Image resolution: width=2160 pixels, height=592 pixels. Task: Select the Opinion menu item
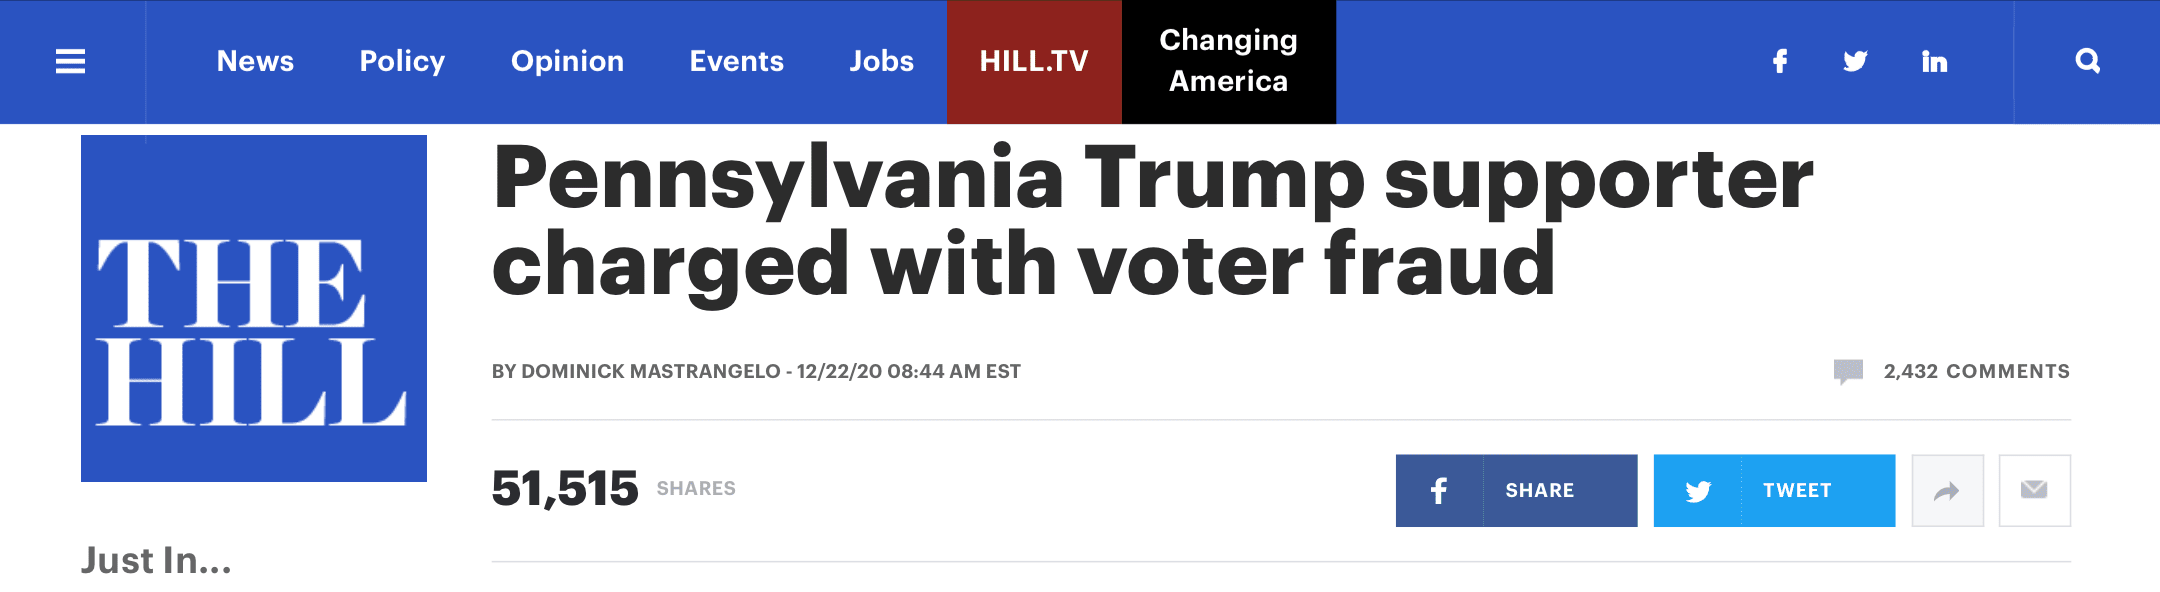click(x=567, y=62)
